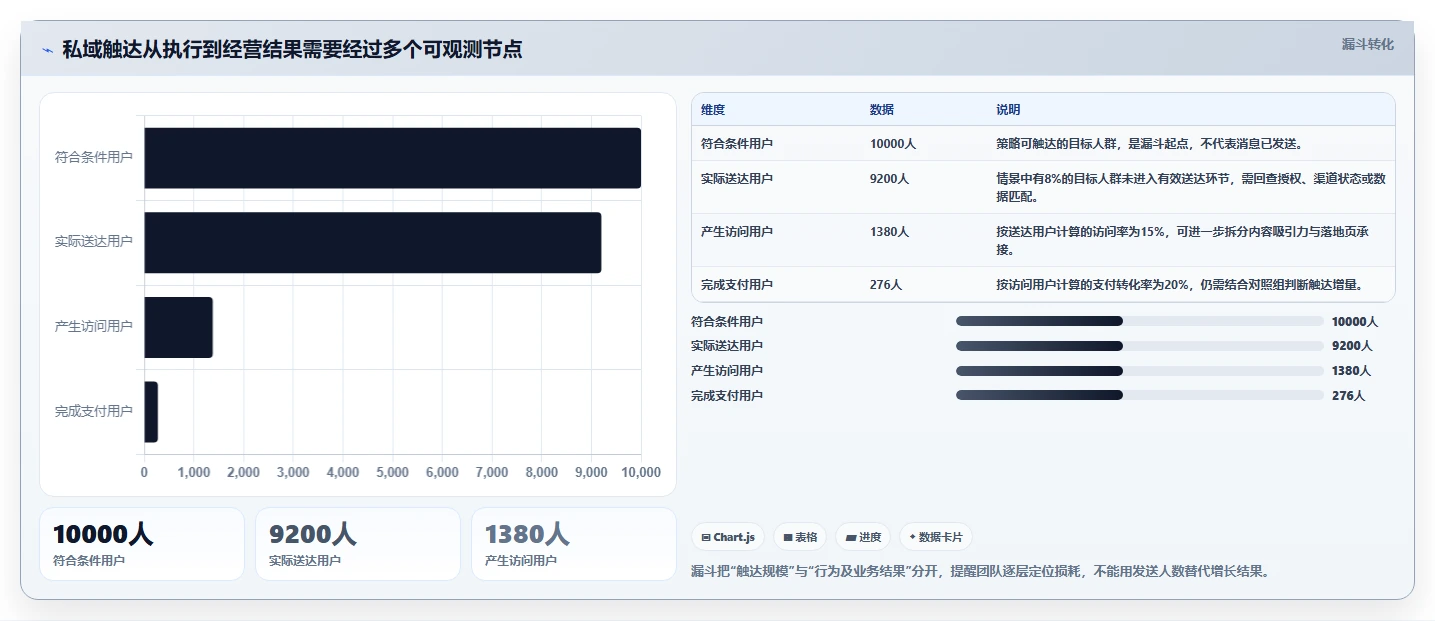Click the 9200人 data card
Viewport: 1435px width, 621px height.
[x=358, y=544]
